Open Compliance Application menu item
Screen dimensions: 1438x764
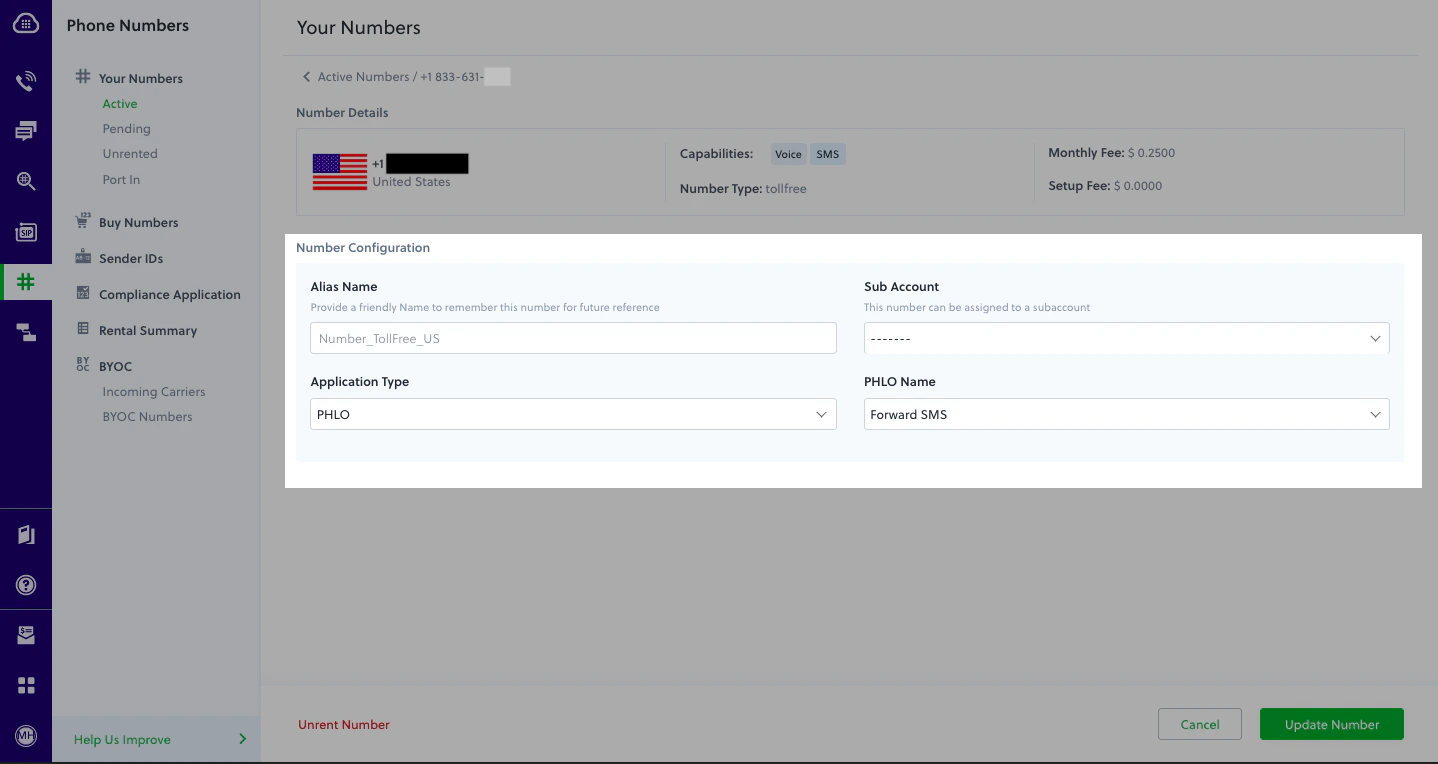point(170,295)
